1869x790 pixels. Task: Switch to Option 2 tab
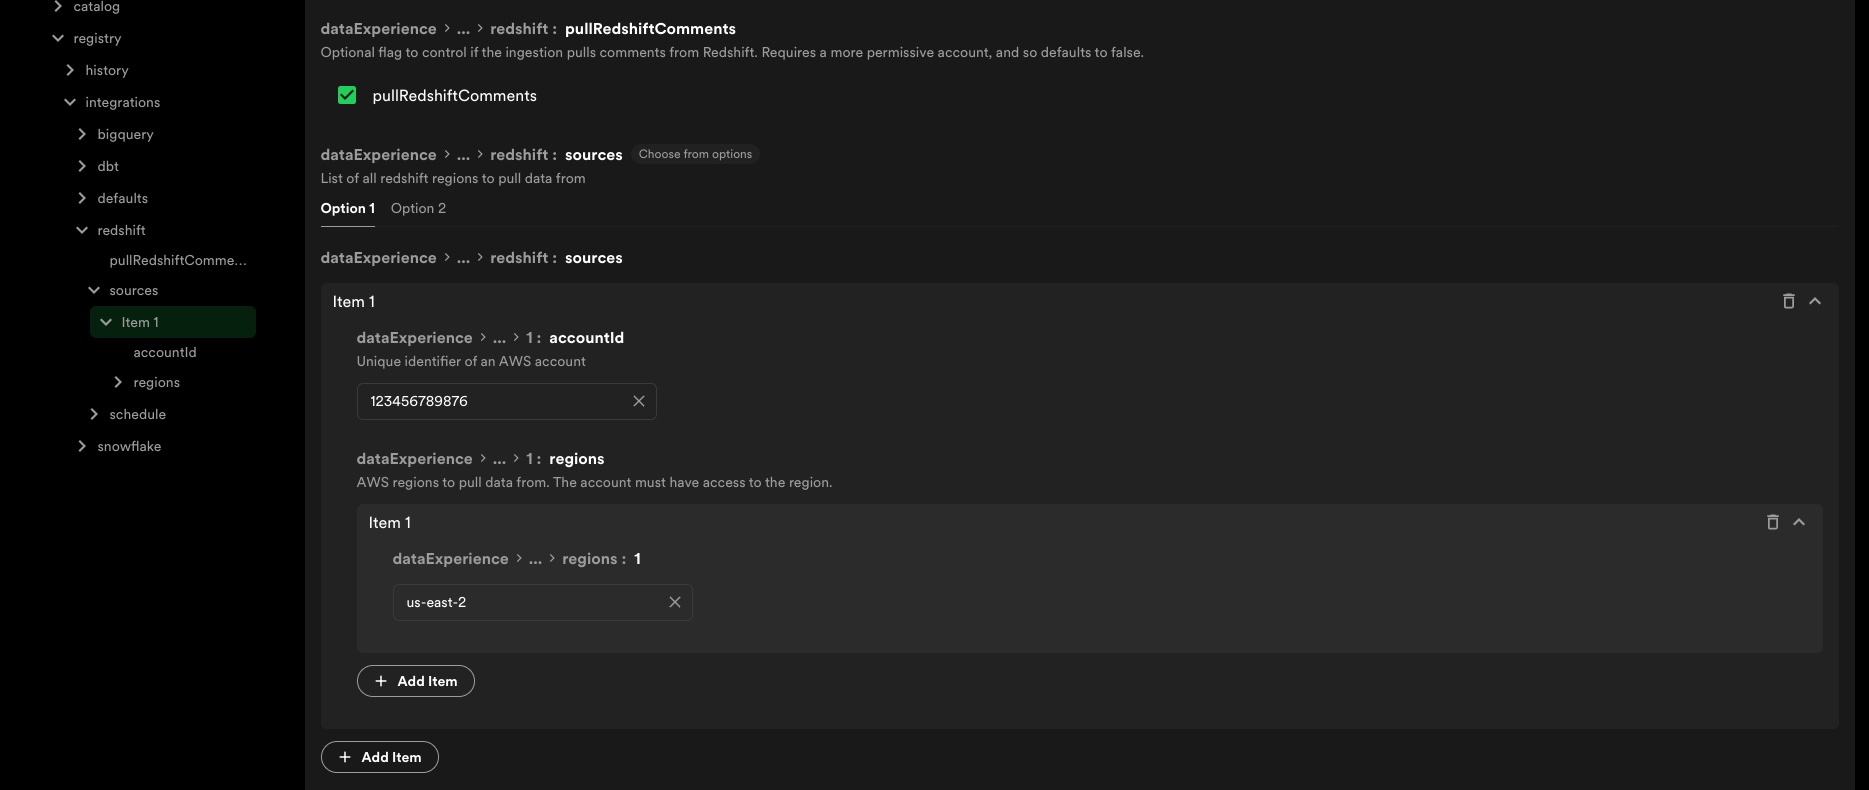(418, 208)
